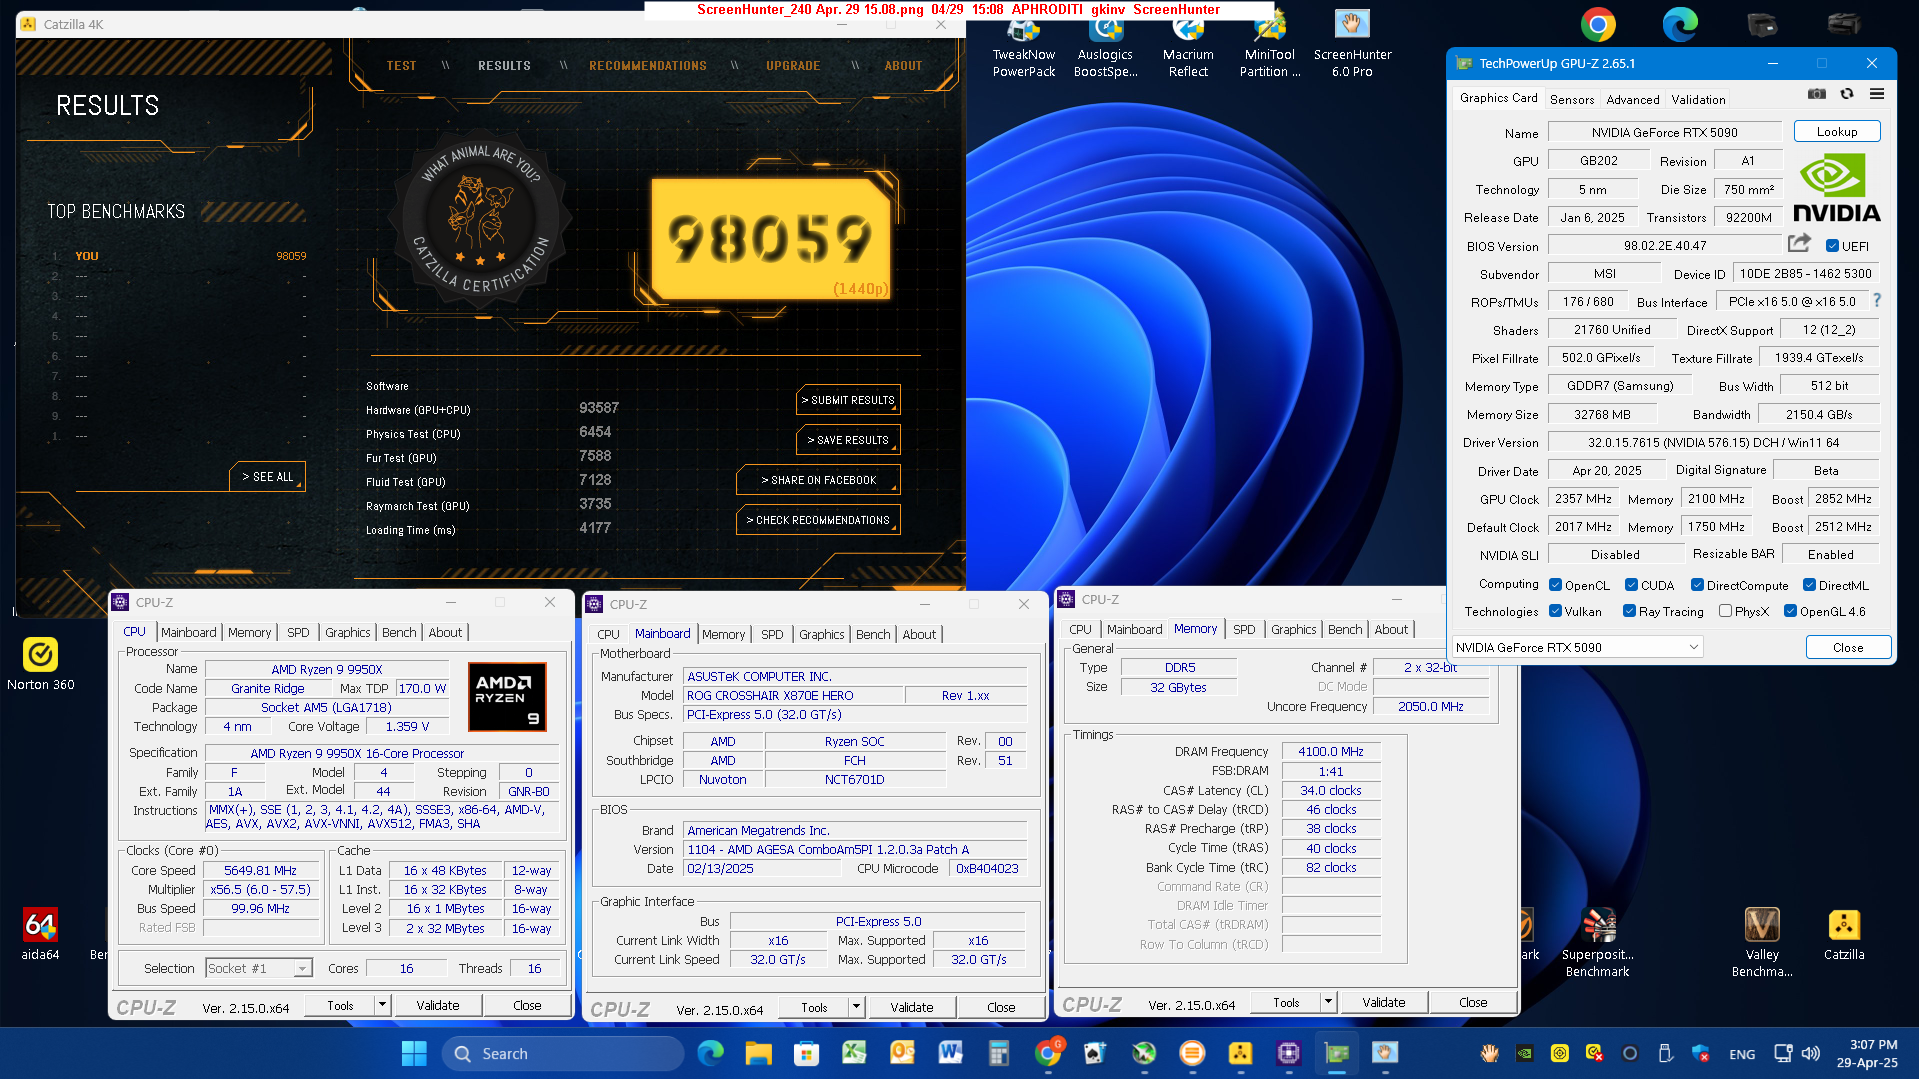This screenshot has width=1919, height=1079.
Task: Toggle the UEFI checkbox
Action: click(x=1832, y=246)
